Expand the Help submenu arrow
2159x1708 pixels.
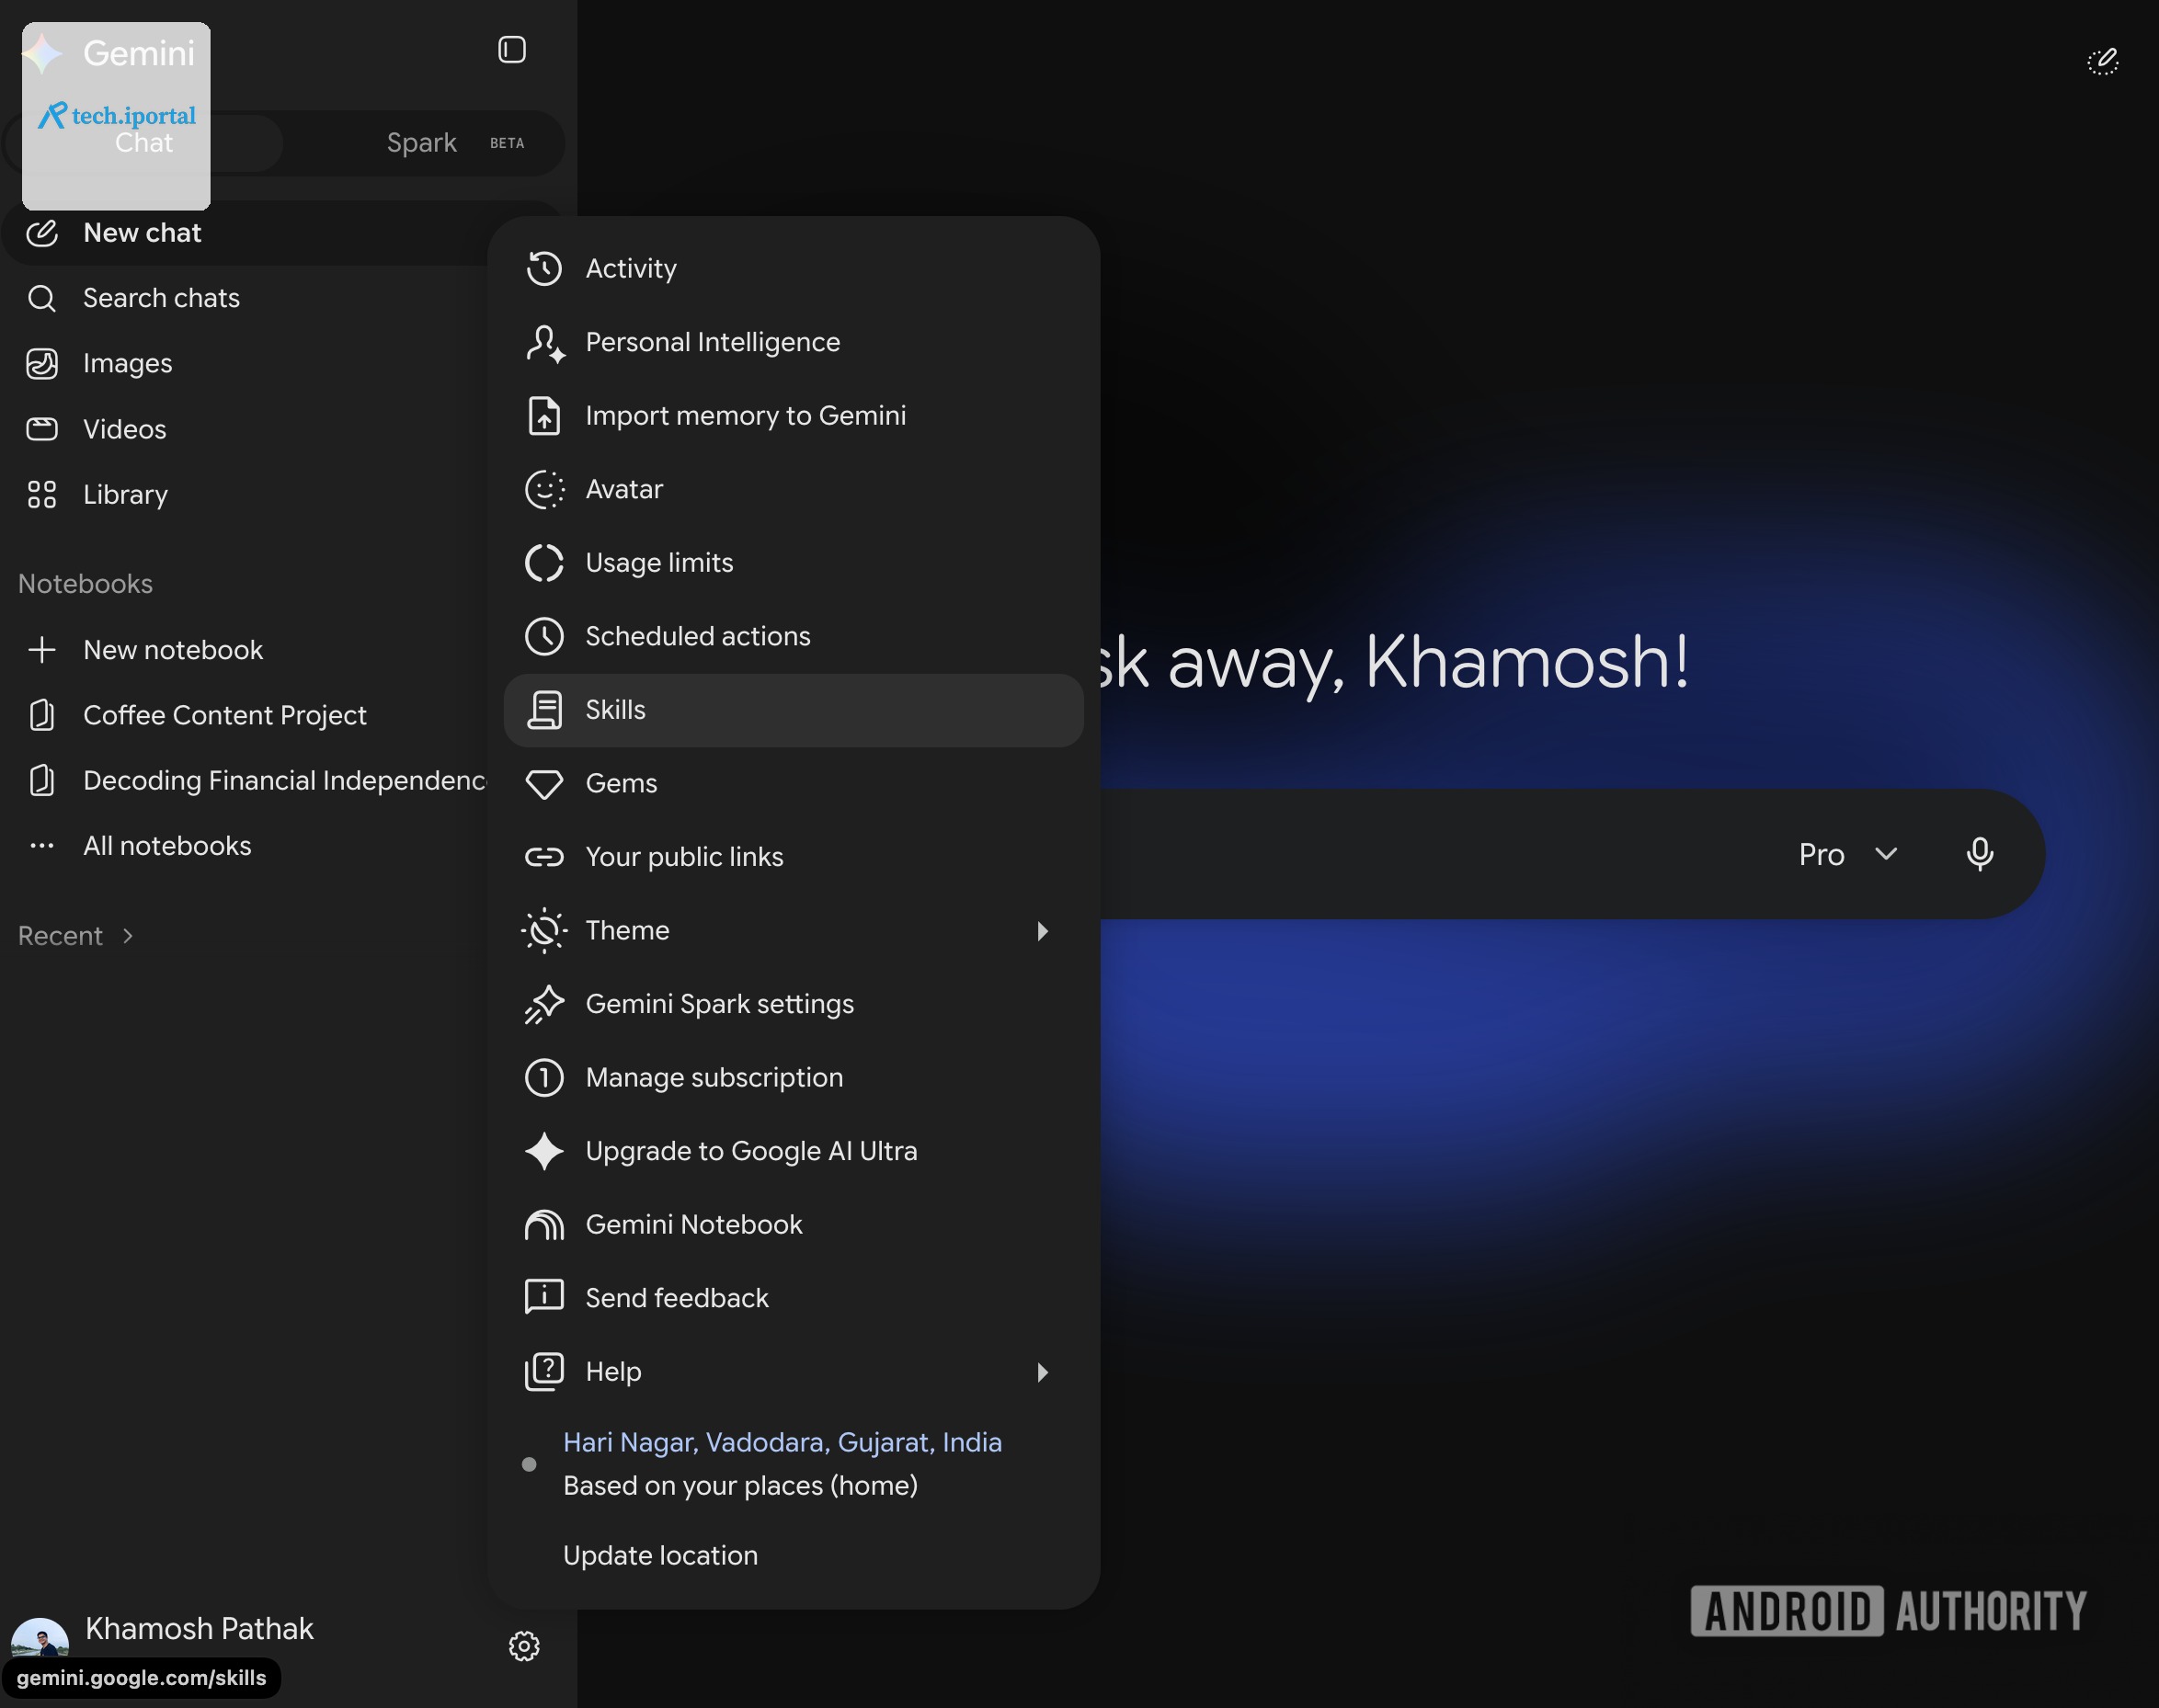pos(1042,1372)
